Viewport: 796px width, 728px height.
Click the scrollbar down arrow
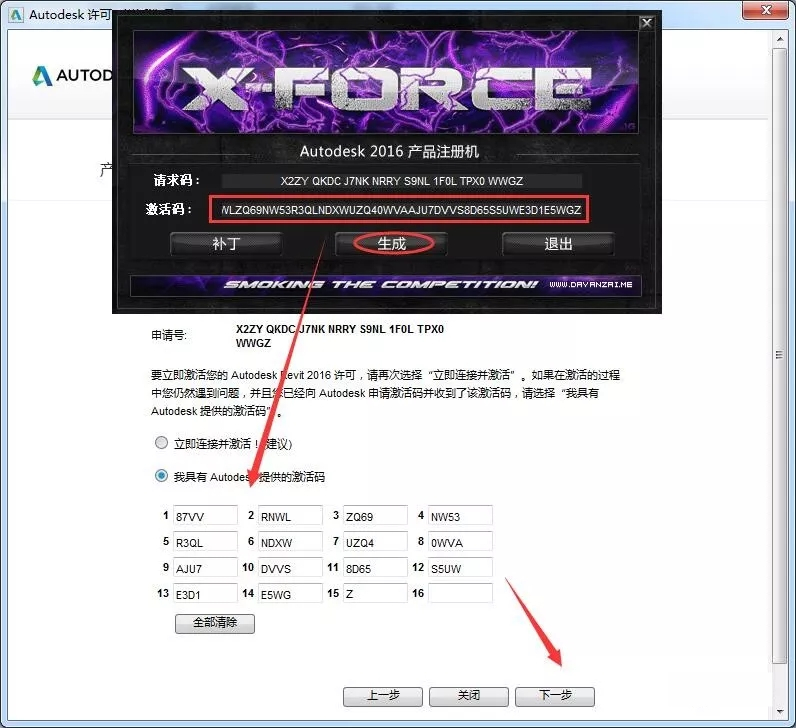pos(780,712)
